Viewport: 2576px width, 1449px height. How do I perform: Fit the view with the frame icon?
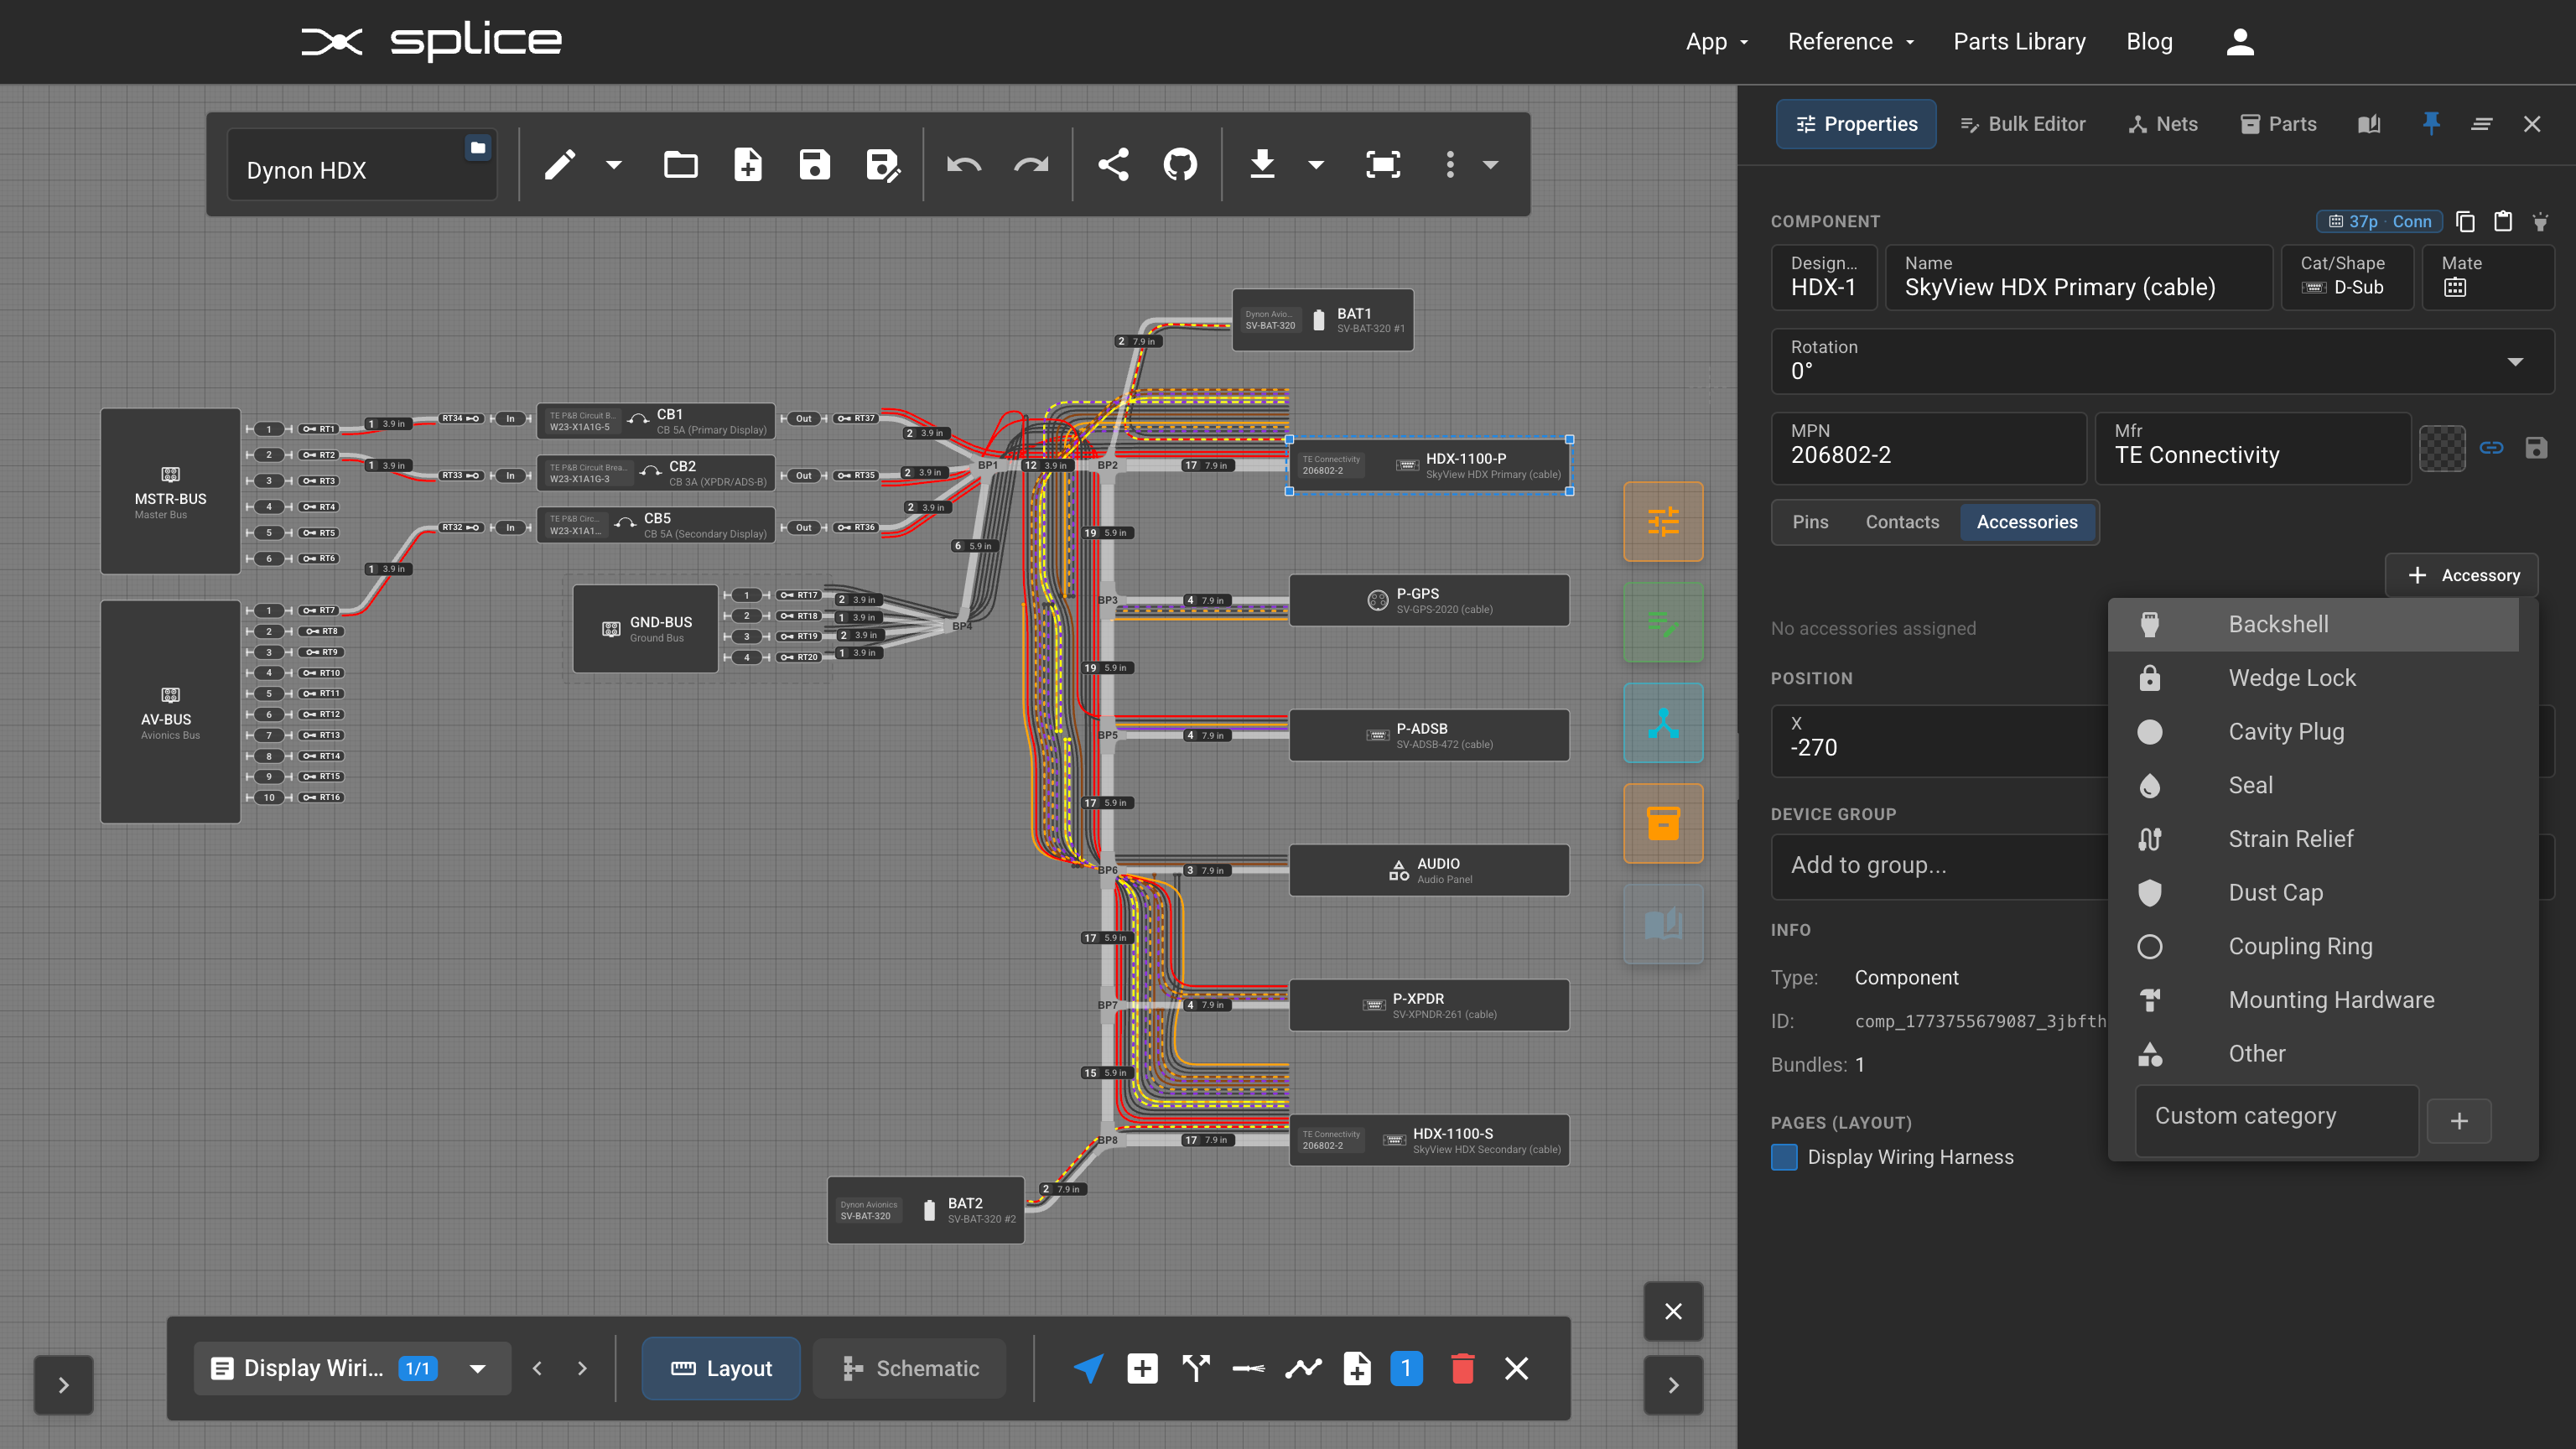[1383, 165]
